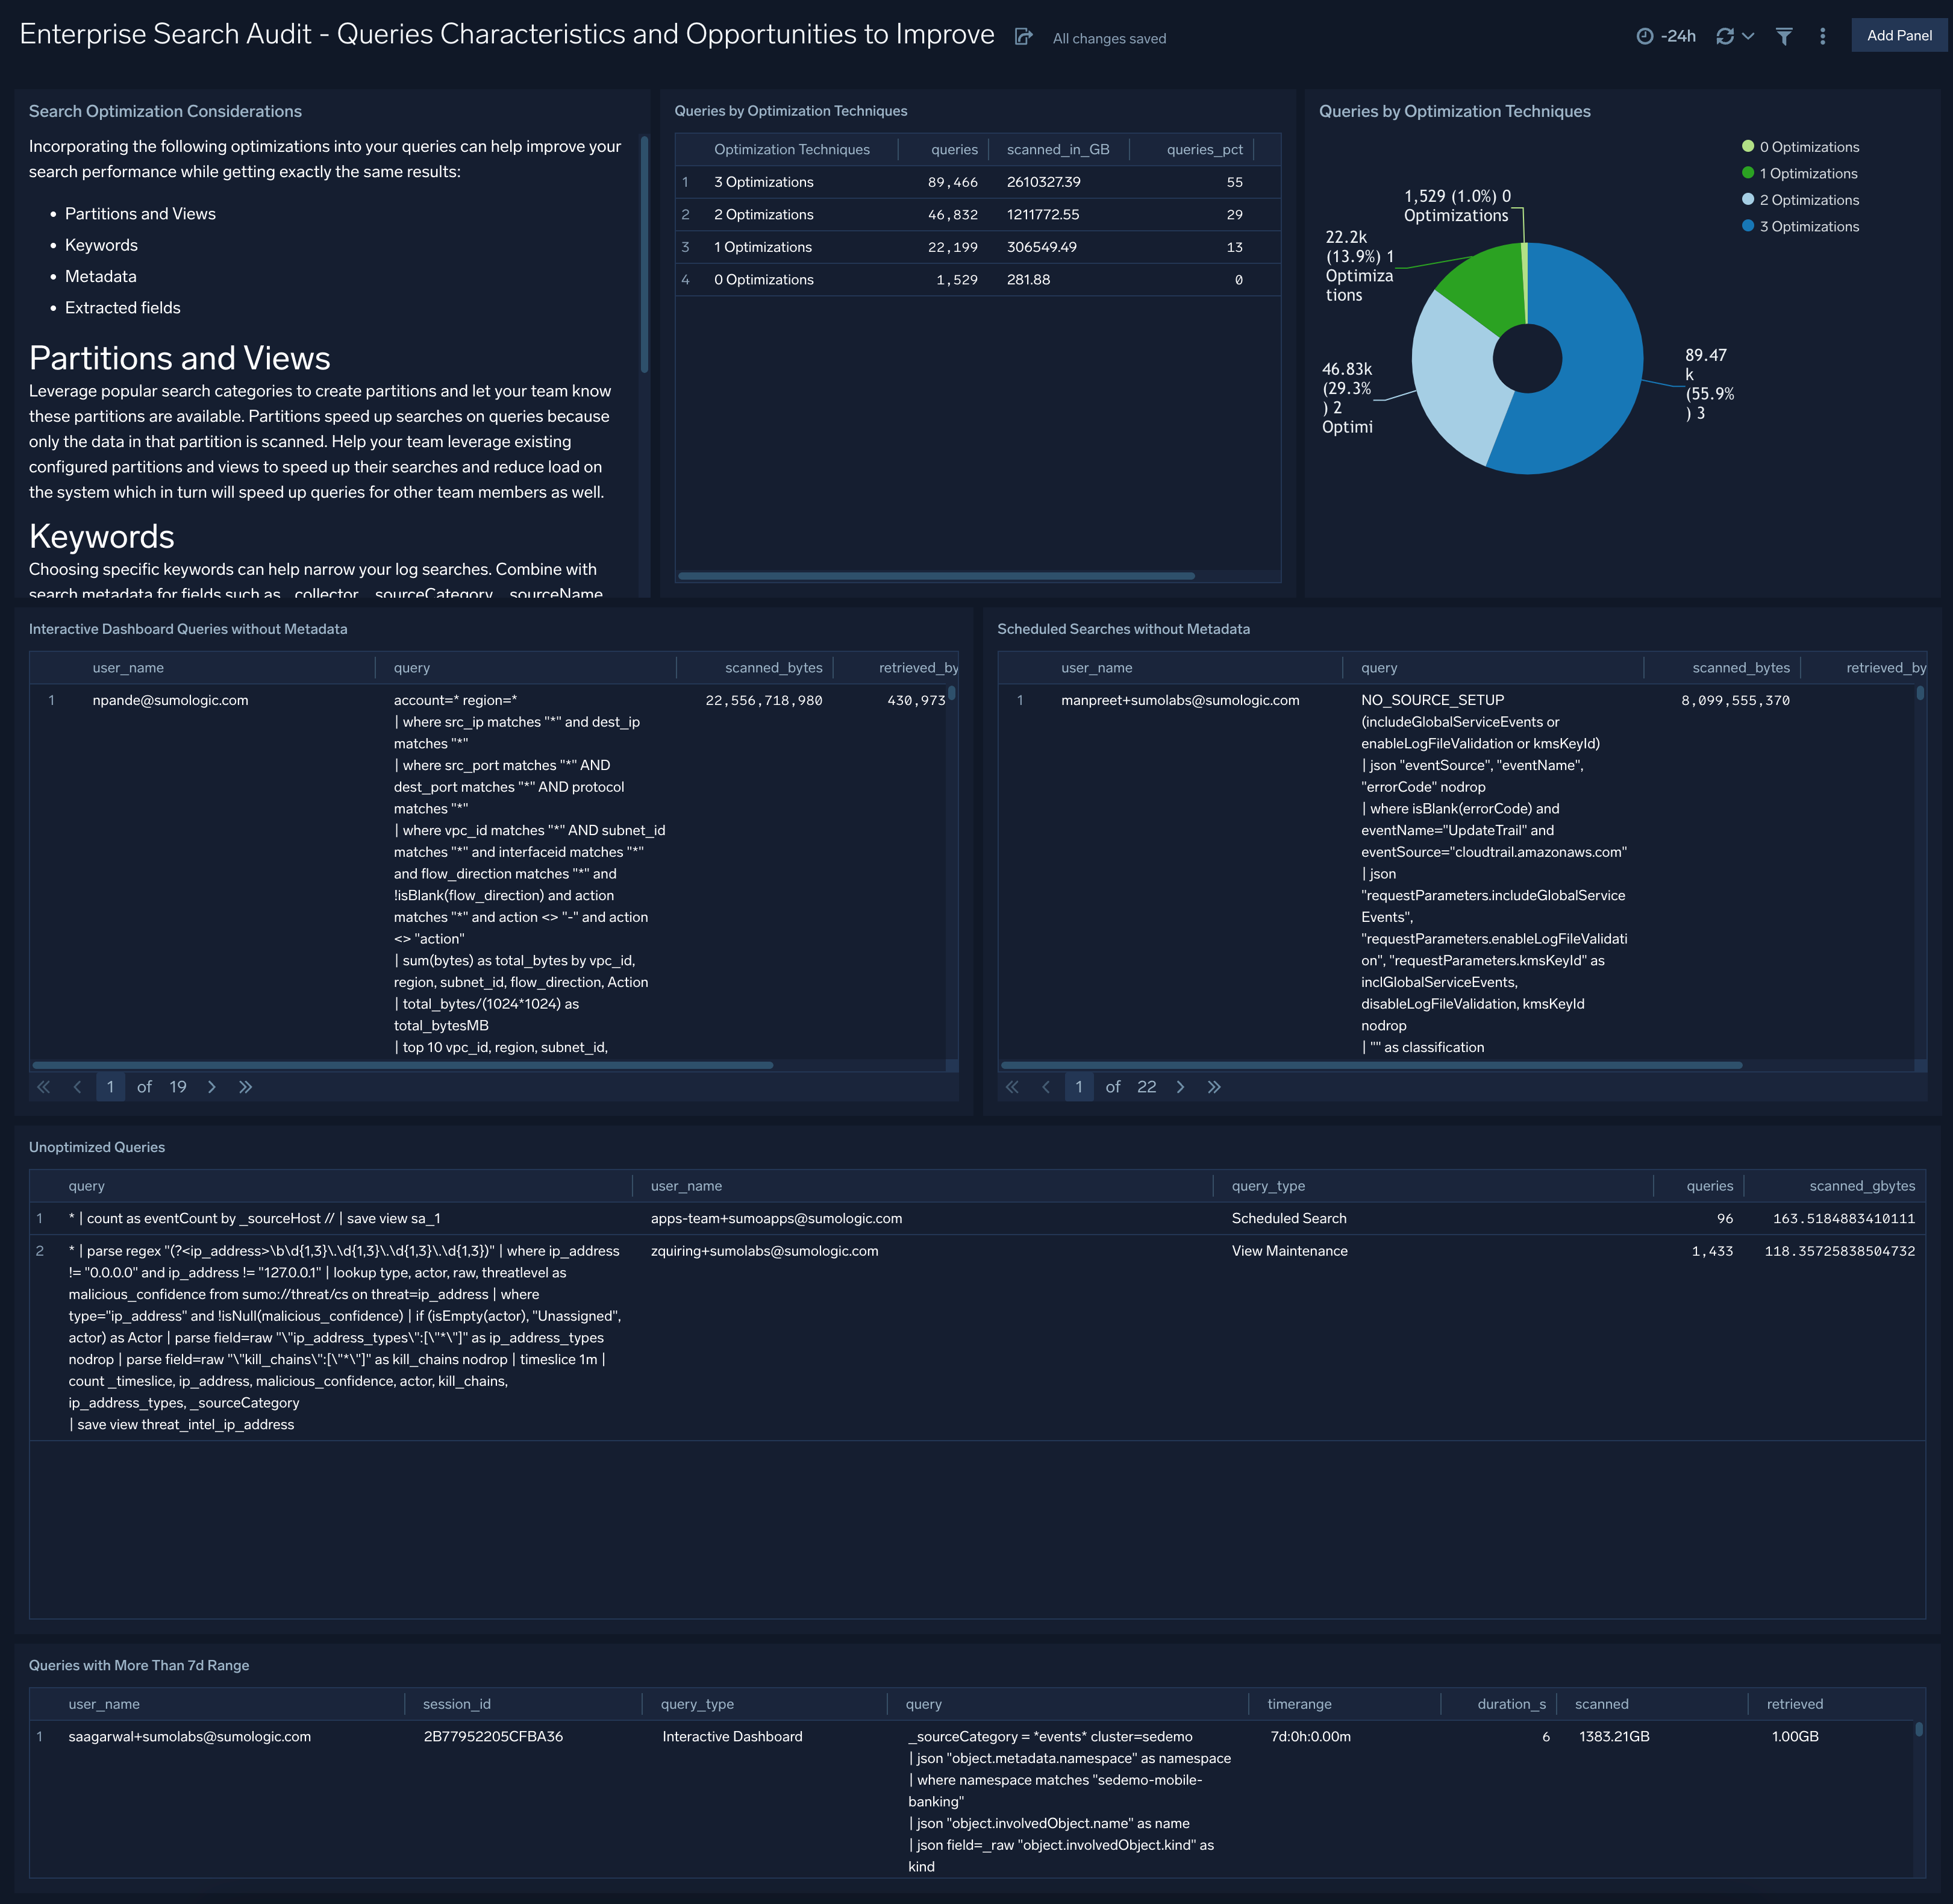1953x1904 pixels.
Task: Click the View Maintenance query_type cell
Action: 1289,1251
